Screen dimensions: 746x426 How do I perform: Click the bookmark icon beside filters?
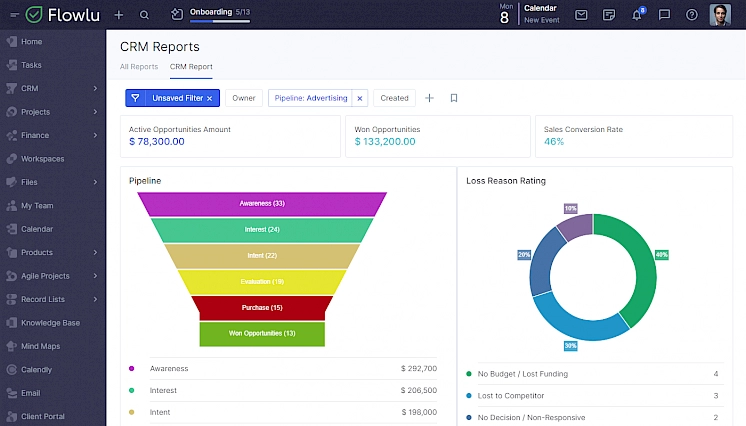pos(454,98)
